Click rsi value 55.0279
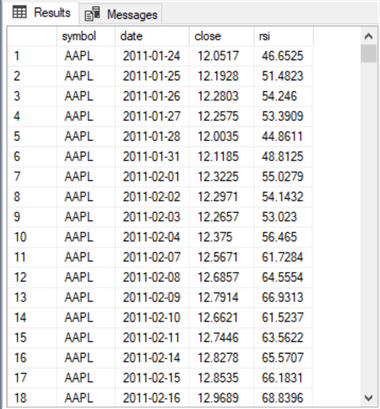This screenshot has width=380, height=409. (x=283, y=176)
